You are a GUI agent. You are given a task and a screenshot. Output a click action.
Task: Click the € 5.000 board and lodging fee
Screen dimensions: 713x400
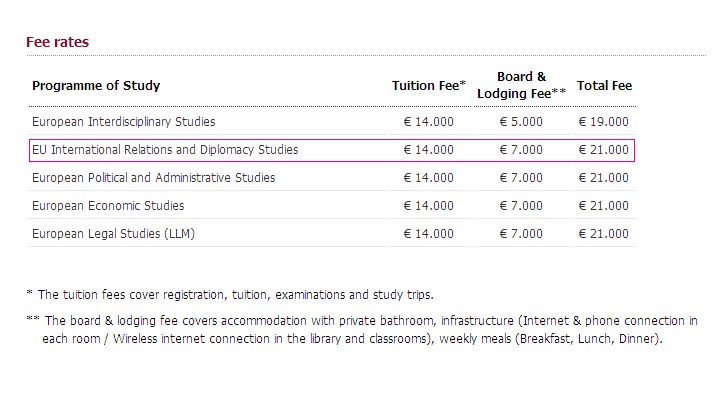521,122
